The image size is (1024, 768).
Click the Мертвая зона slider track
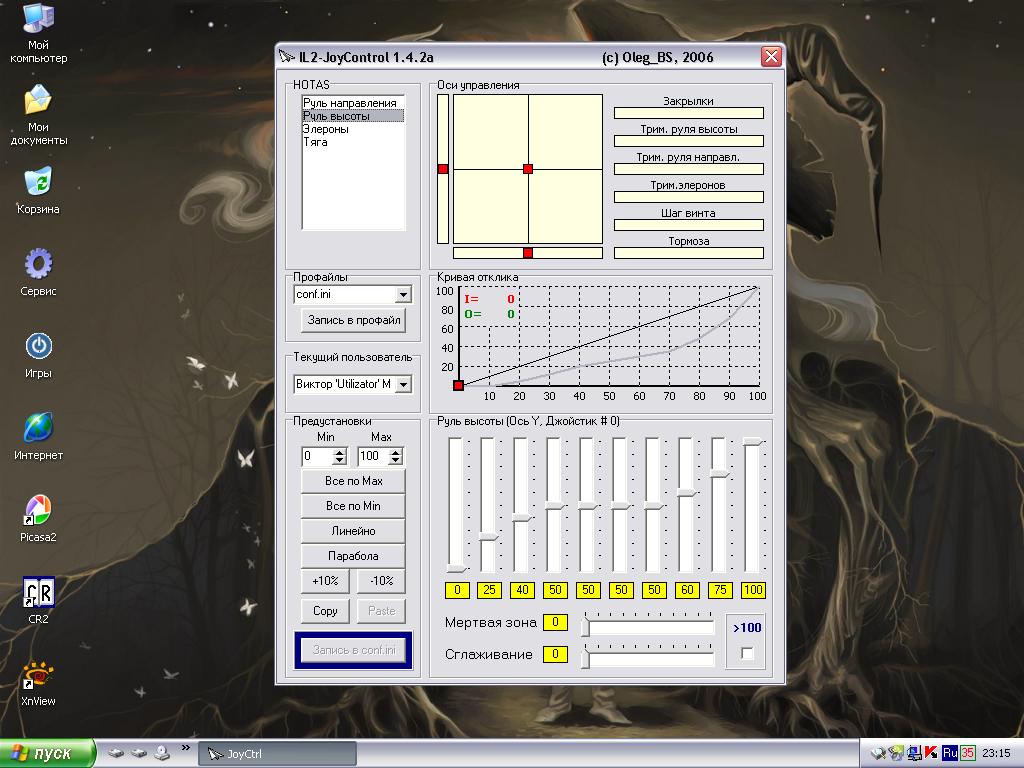coord(648,628)
